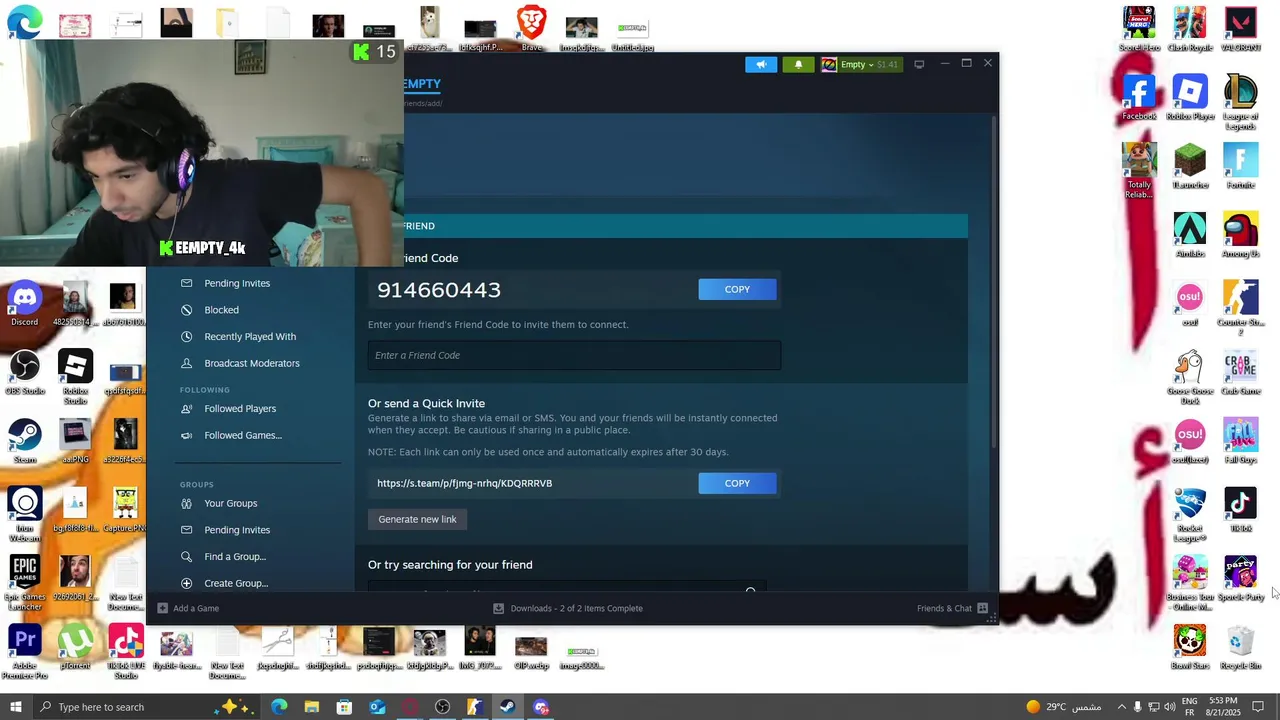Screen dimensions: 1280x720
Task: Open Friends & Chat in Steam
Action: point(952,608)
